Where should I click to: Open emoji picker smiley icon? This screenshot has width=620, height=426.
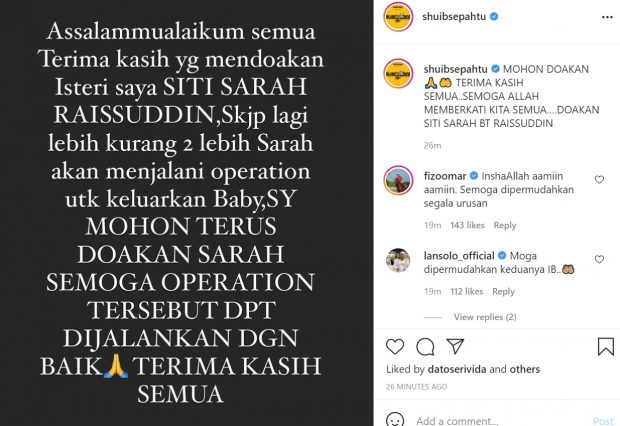pos(395,419)
